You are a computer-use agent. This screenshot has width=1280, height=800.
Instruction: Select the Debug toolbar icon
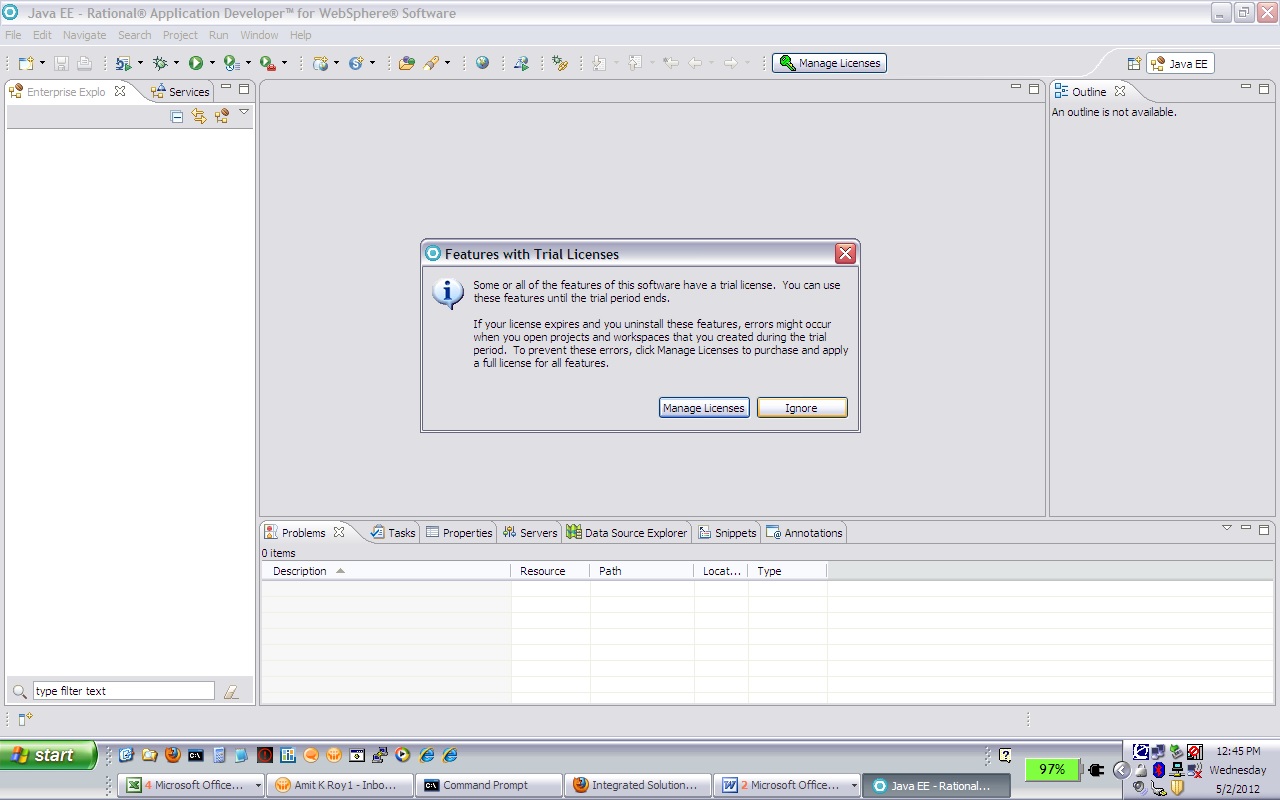pos(162,63)
